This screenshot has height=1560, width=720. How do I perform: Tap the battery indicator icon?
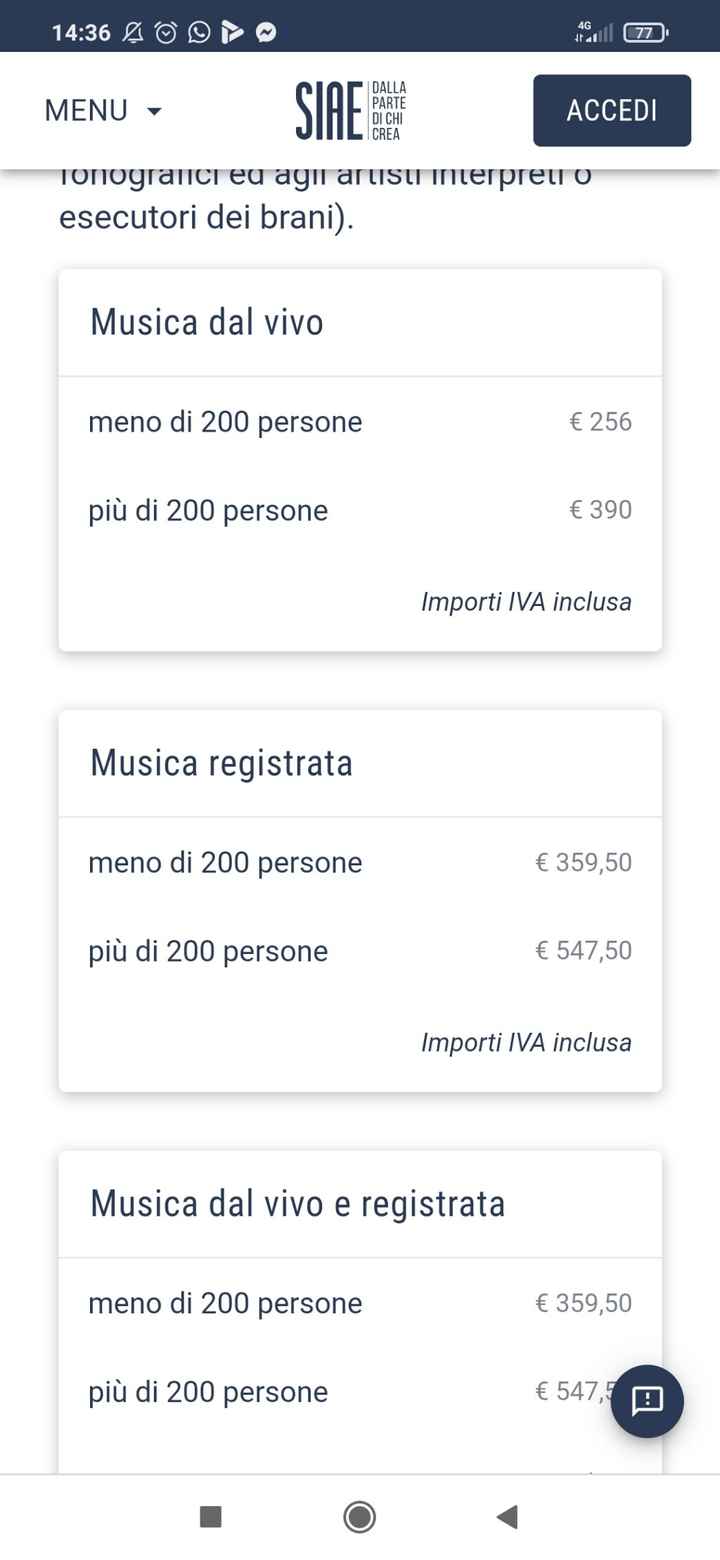click(x=645, y=33)
